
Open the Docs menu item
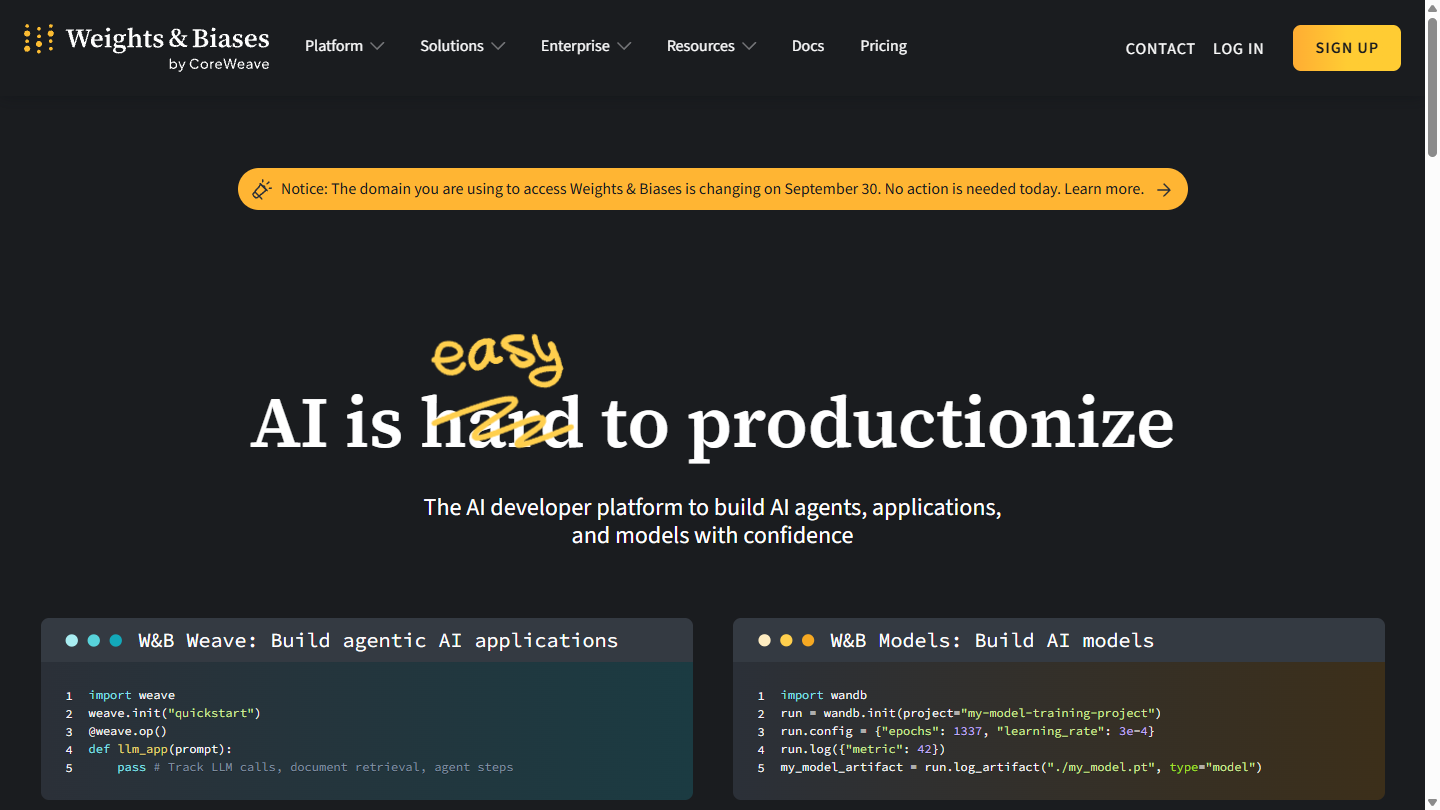pos(808,46)
